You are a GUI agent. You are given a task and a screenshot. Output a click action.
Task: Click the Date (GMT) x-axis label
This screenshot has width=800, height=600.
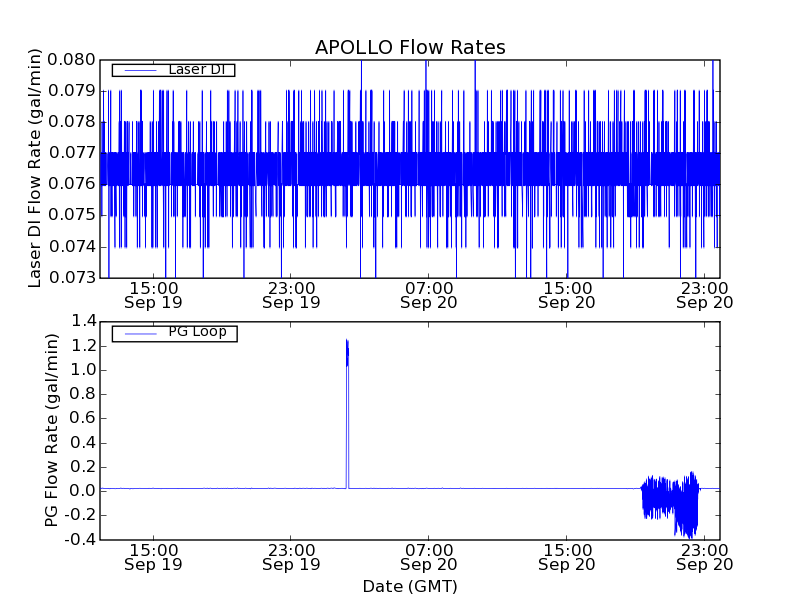[410, 586]
